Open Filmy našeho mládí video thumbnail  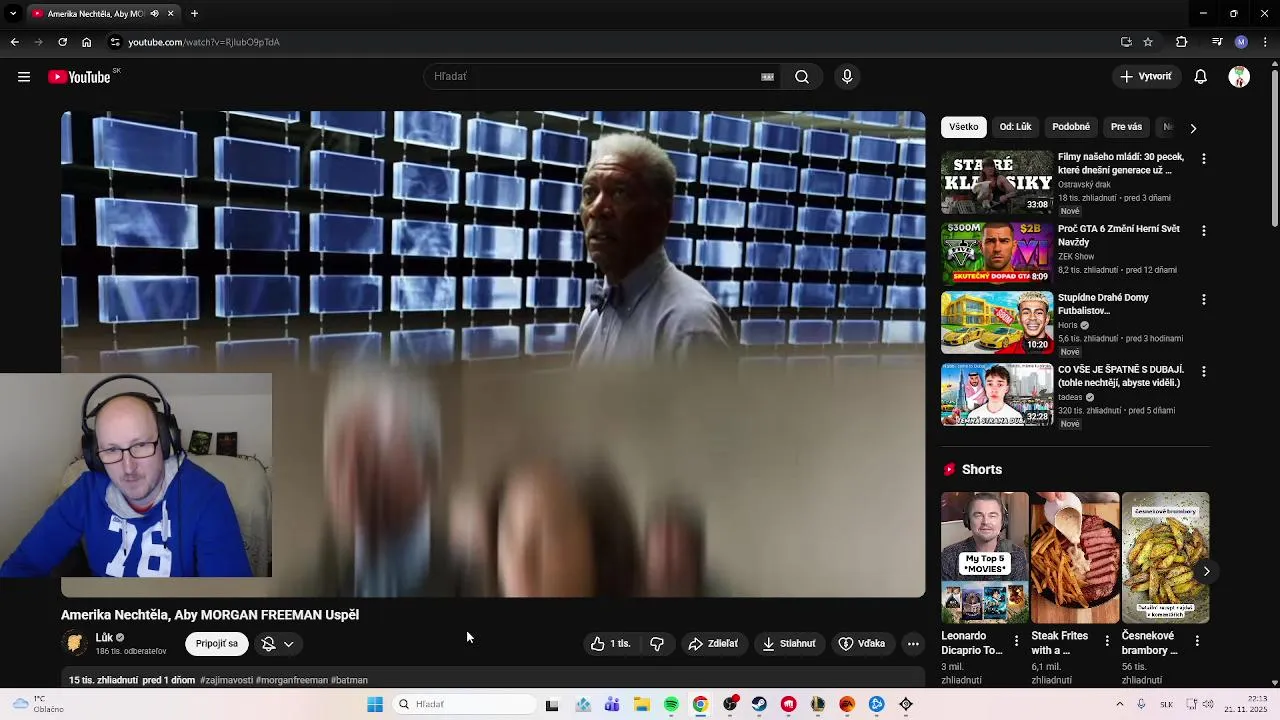[997, 182]
